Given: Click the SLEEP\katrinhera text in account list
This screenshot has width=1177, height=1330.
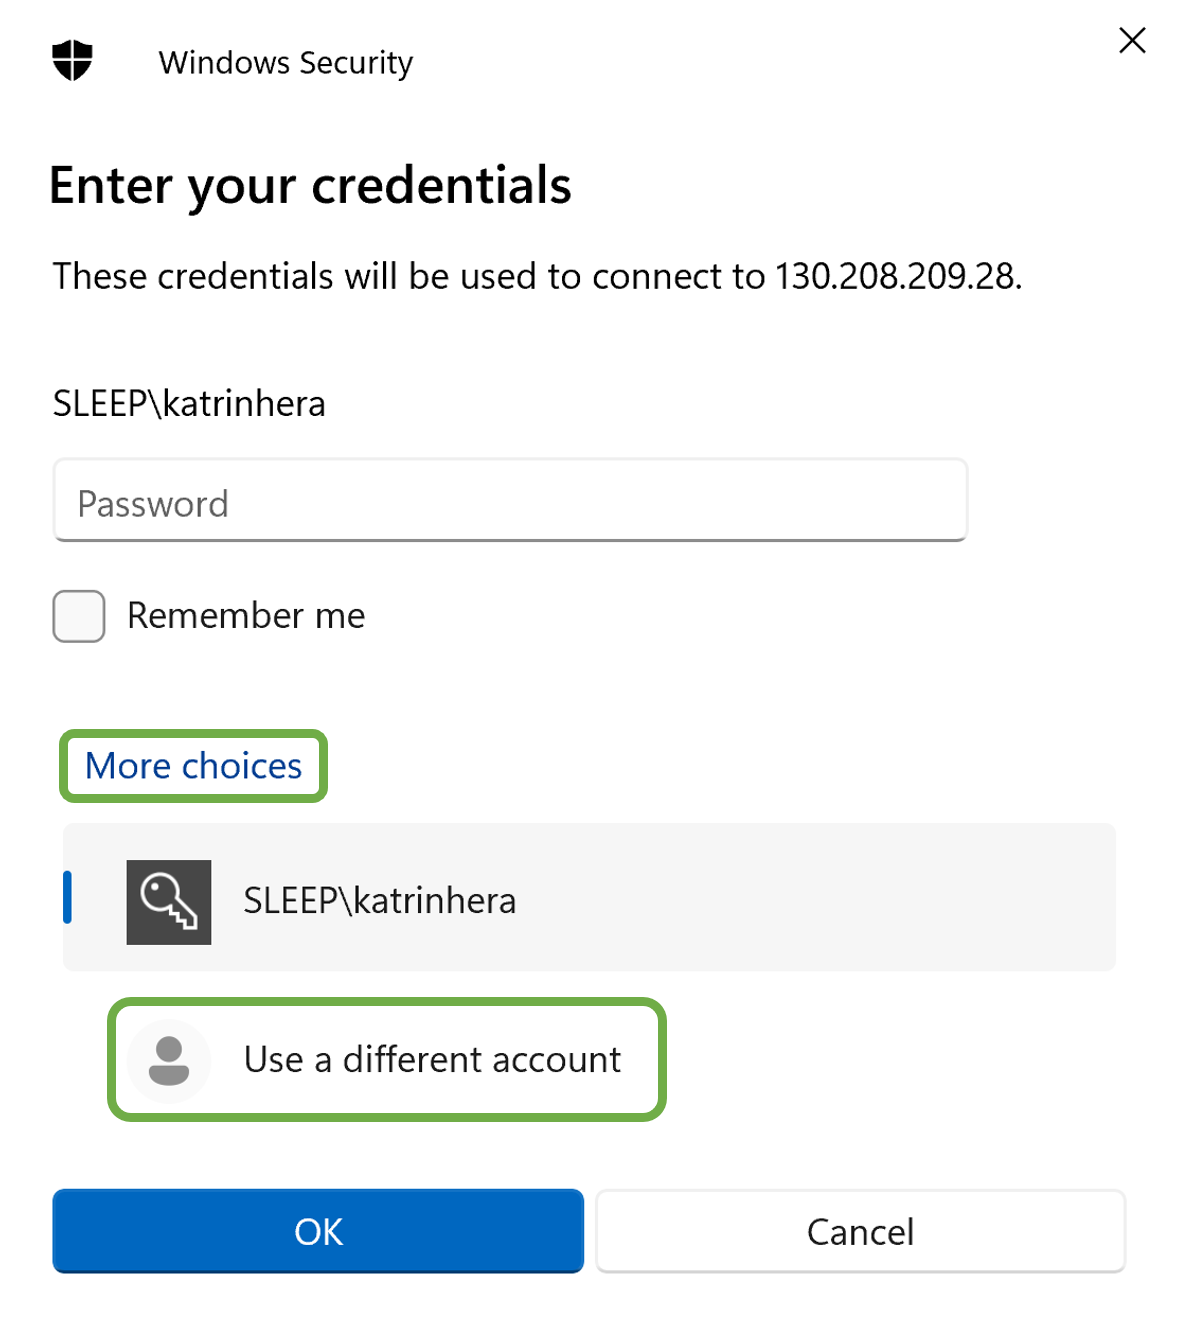Looking at the screenshot, I should pyautogui.click(x=380, y=901).
